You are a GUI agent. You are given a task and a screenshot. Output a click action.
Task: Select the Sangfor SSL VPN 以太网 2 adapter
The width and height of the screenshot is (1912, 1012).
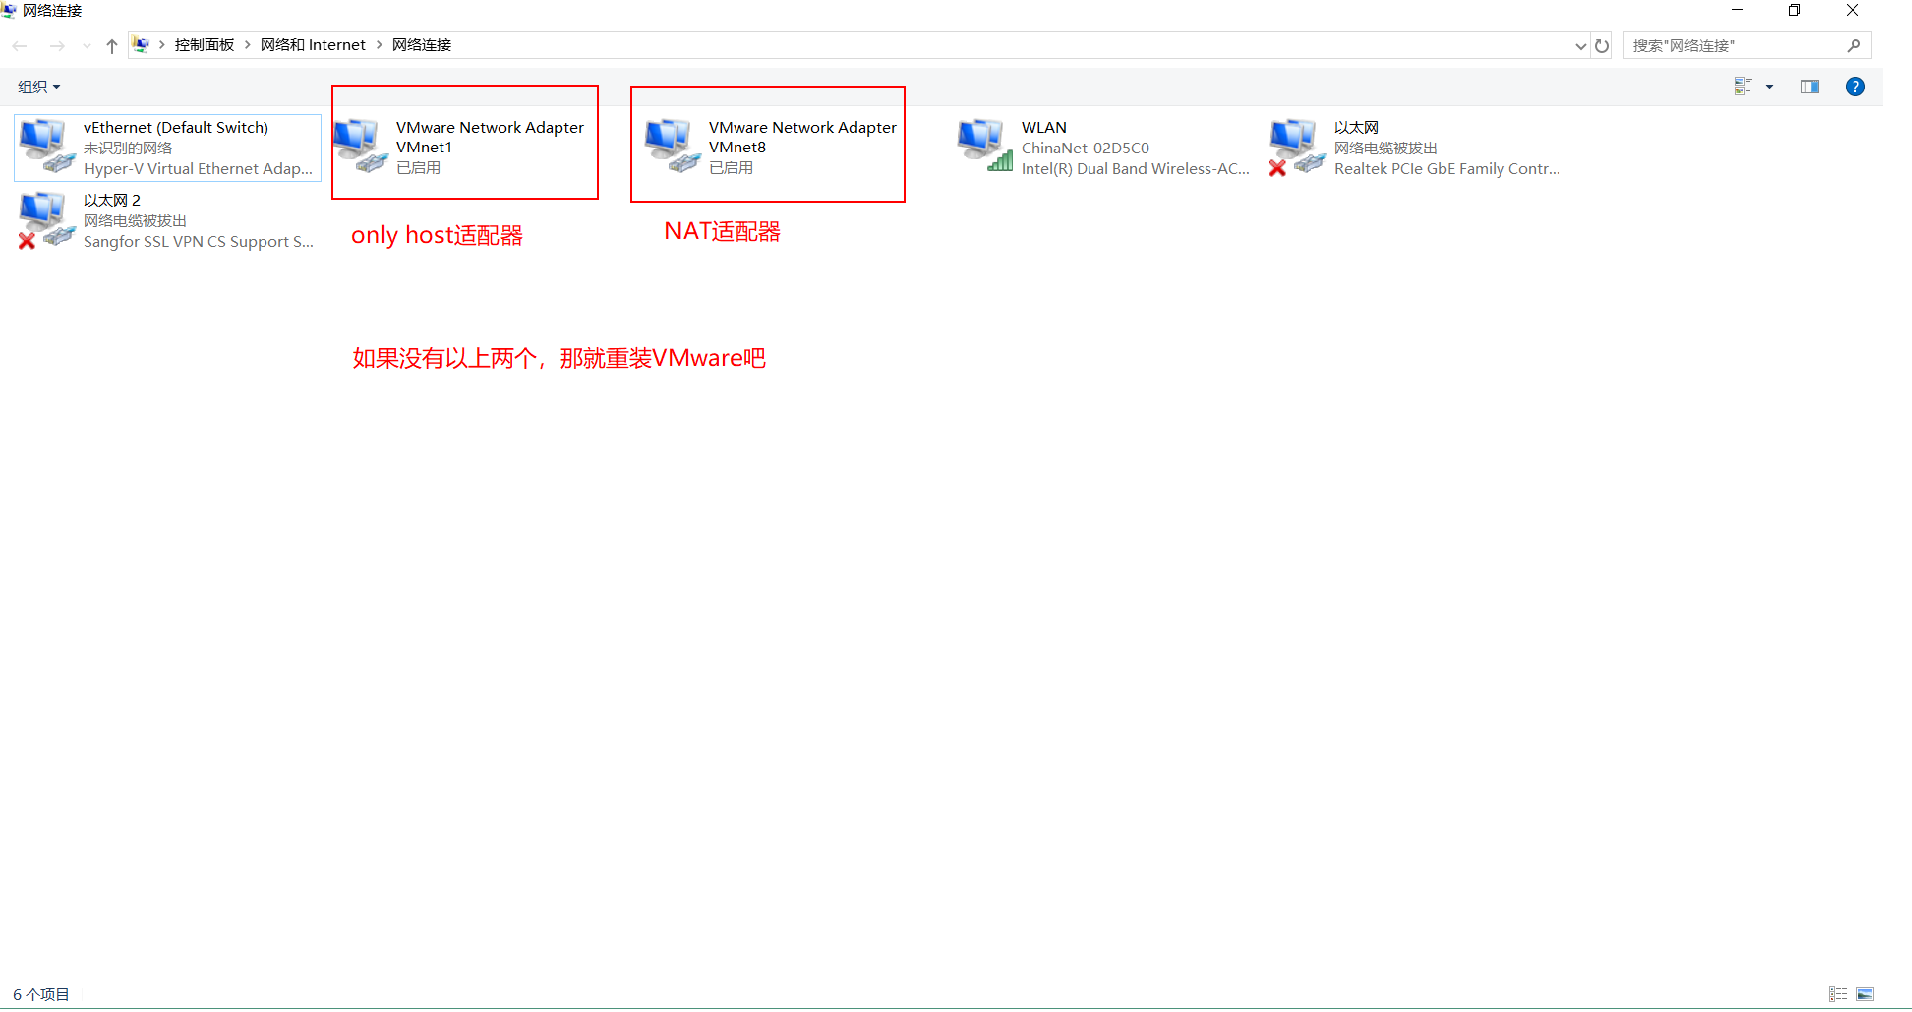[165, 220]
